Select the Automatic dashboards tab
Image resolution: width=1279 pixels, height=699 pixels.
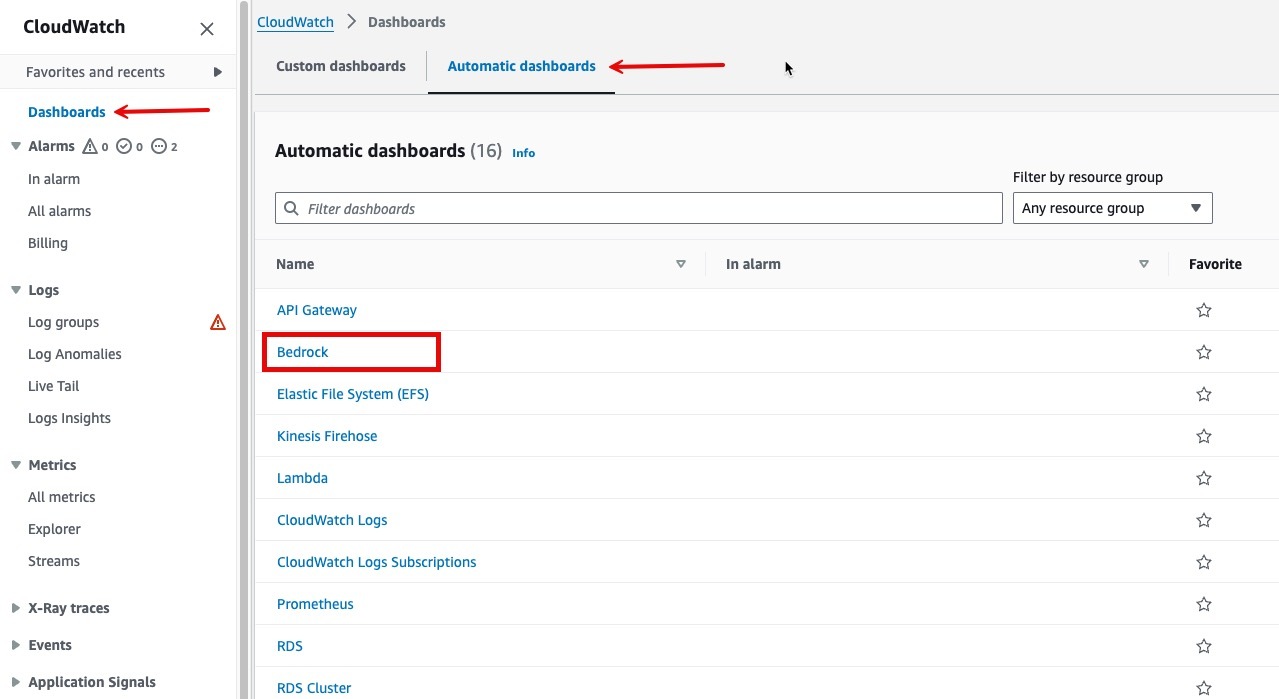tap(521, 66)
